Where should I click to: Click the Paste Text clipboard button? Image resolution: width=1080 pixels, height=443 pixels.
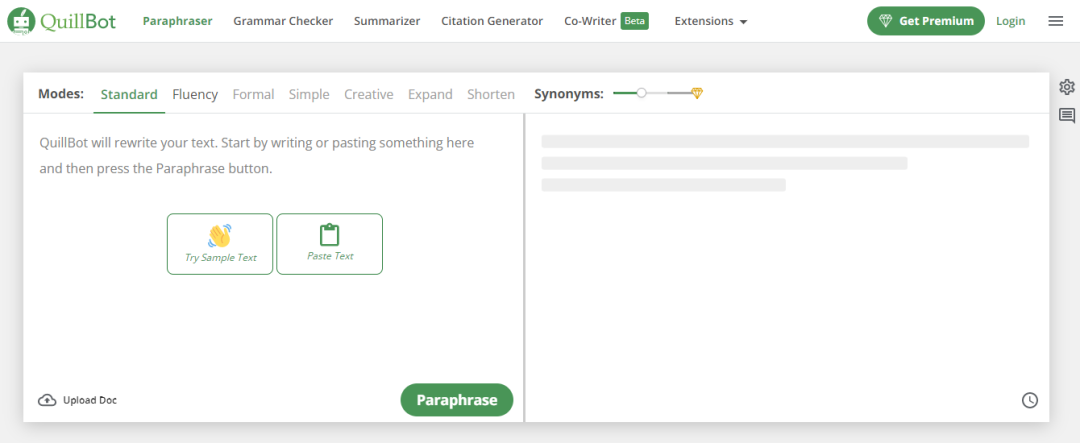[329, 244]
